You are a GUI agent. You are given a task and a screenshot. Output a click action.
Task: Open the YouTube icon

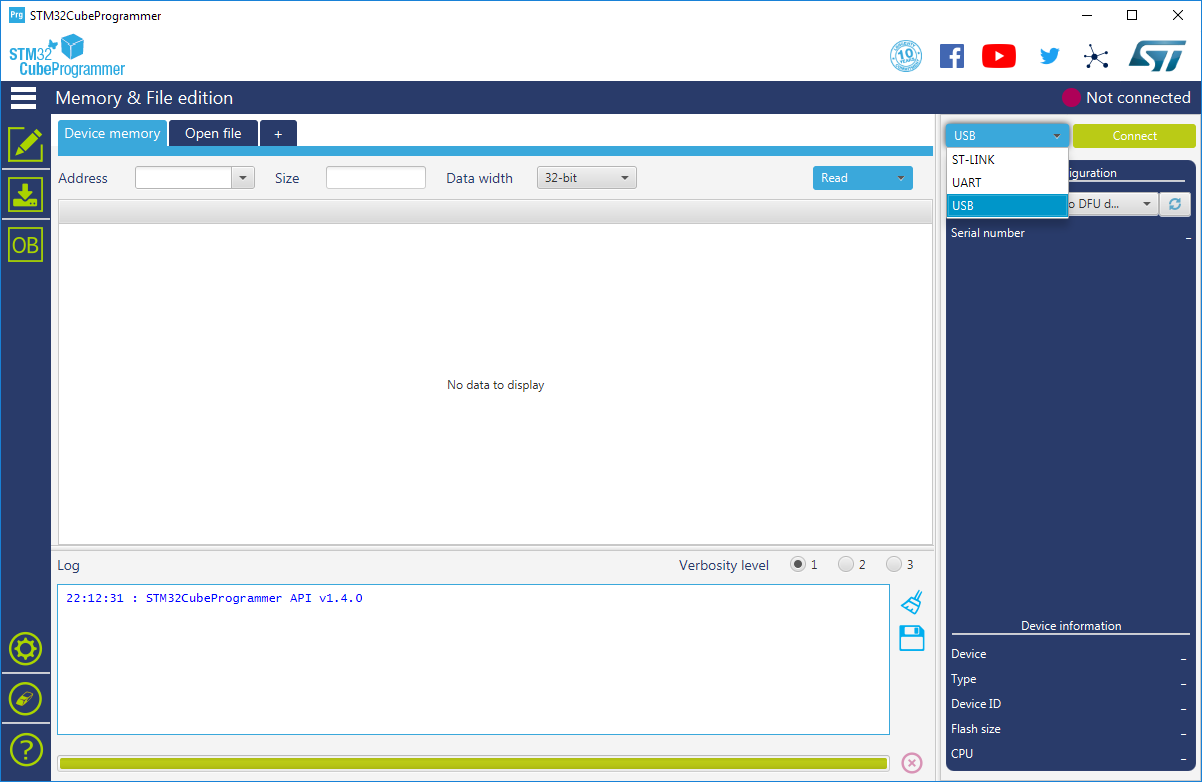click(x=999, y=56)
